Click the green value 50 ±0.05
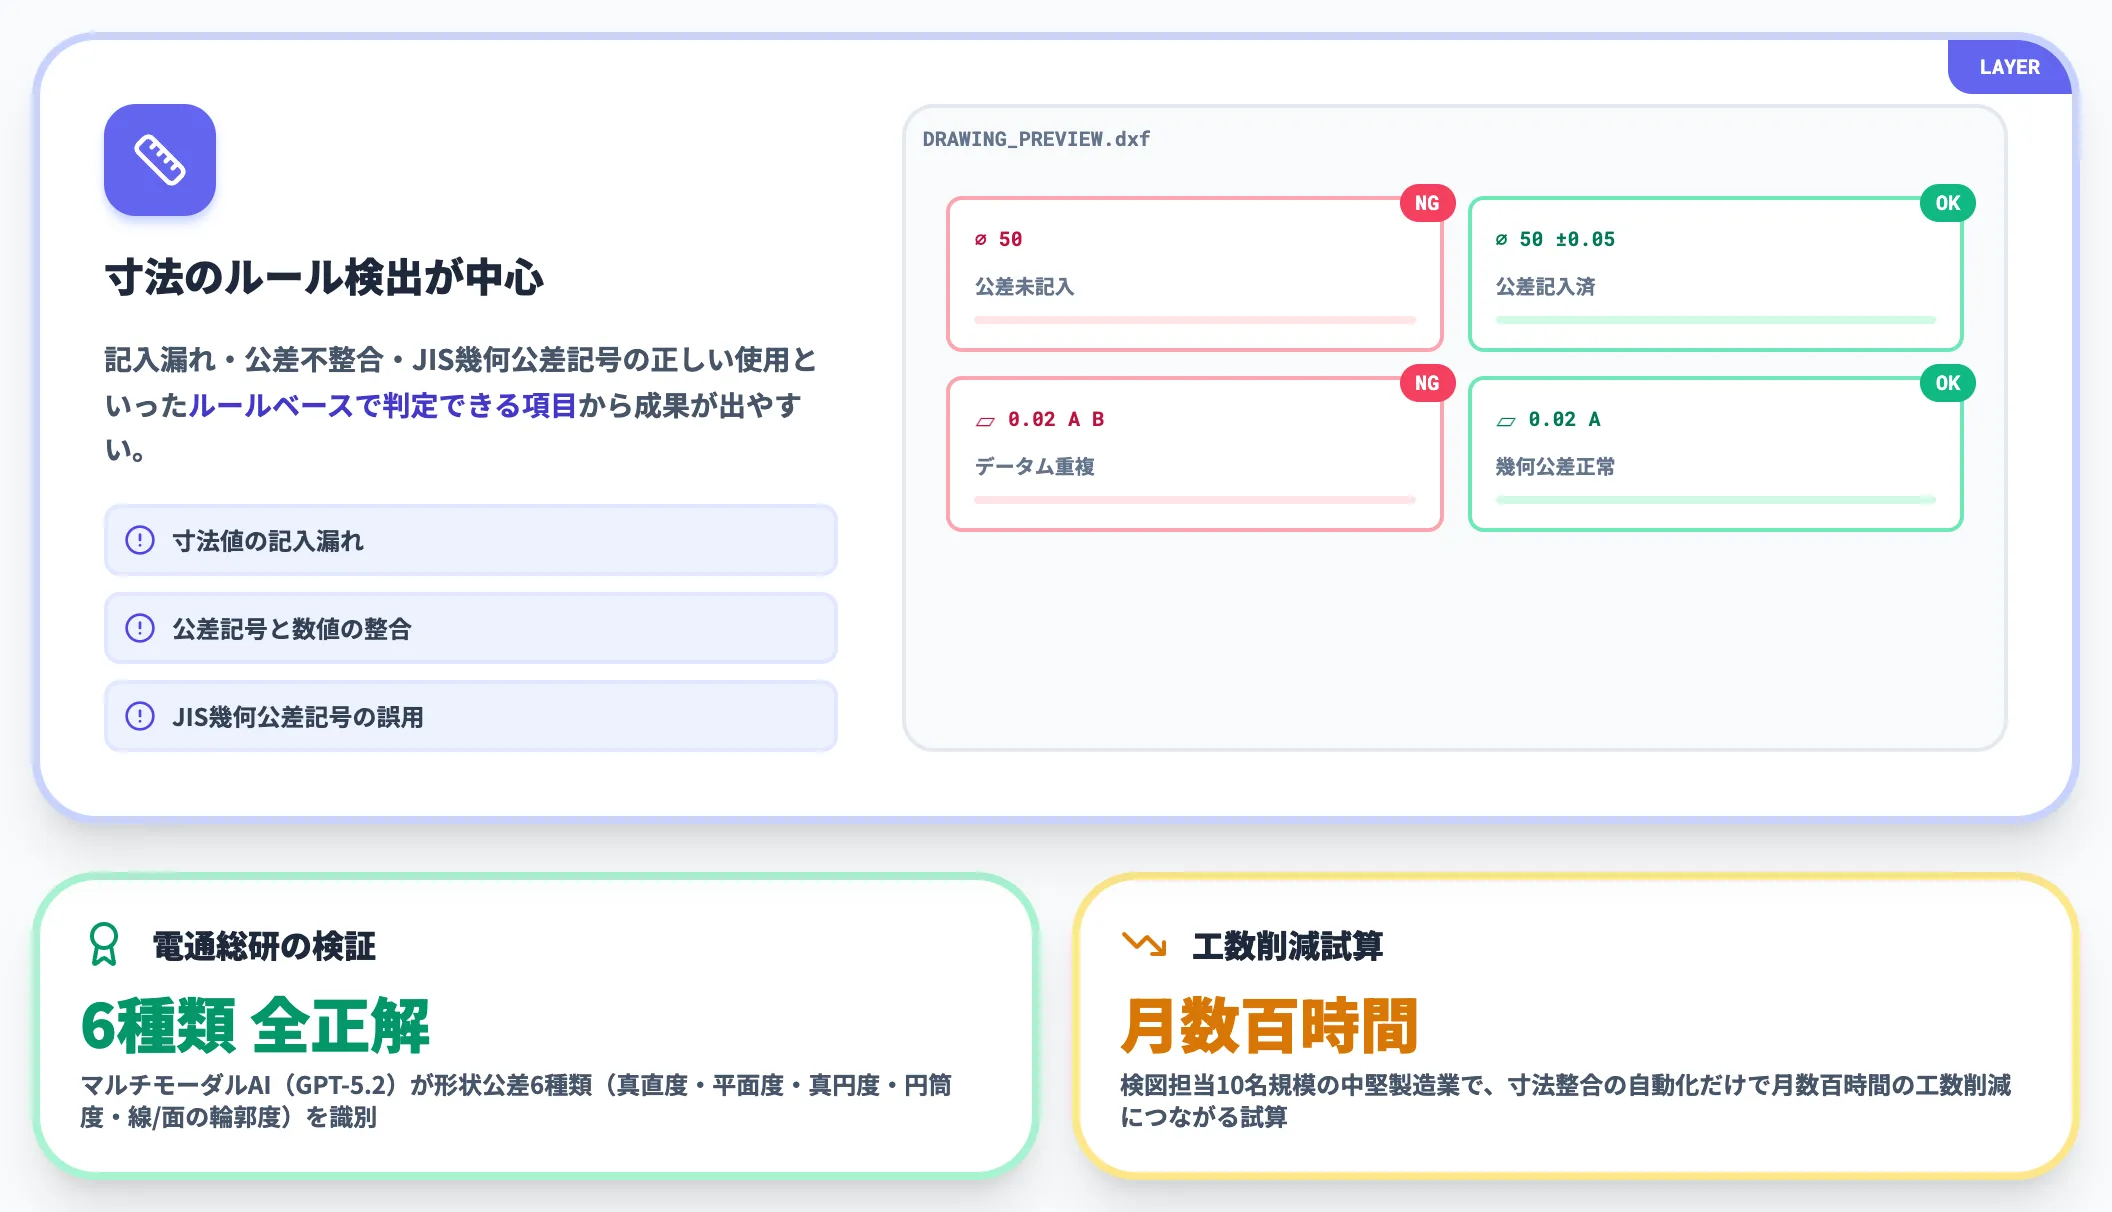 1567,240
